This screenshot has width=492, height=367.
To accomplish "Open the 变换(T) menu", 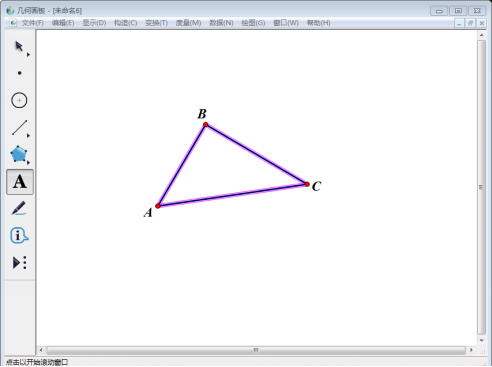I will pyautogui.click(x=156, y=23).
